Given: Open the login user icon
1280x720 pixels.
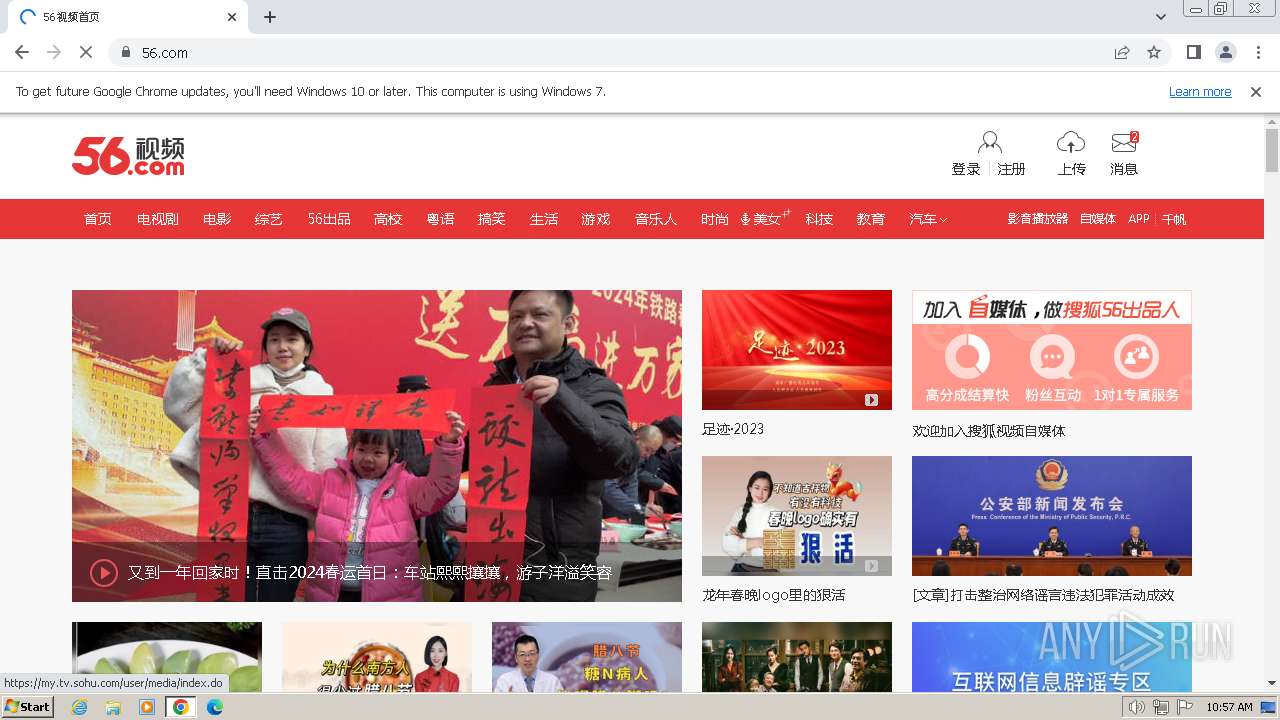Looking at the screenshot, I should 990,142.
